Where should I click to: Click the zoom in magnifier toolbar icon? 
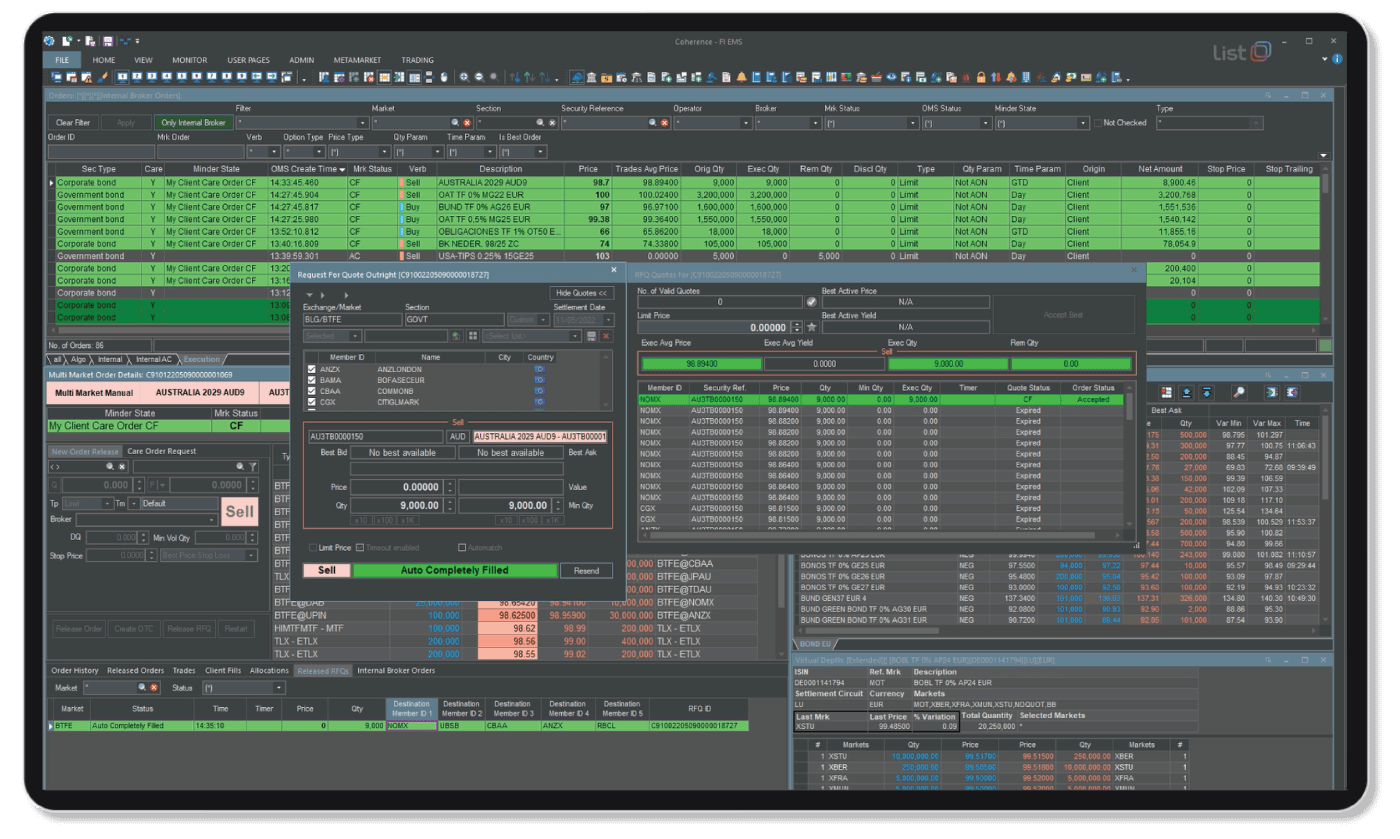pyautogui.click(x=464, y=77)
